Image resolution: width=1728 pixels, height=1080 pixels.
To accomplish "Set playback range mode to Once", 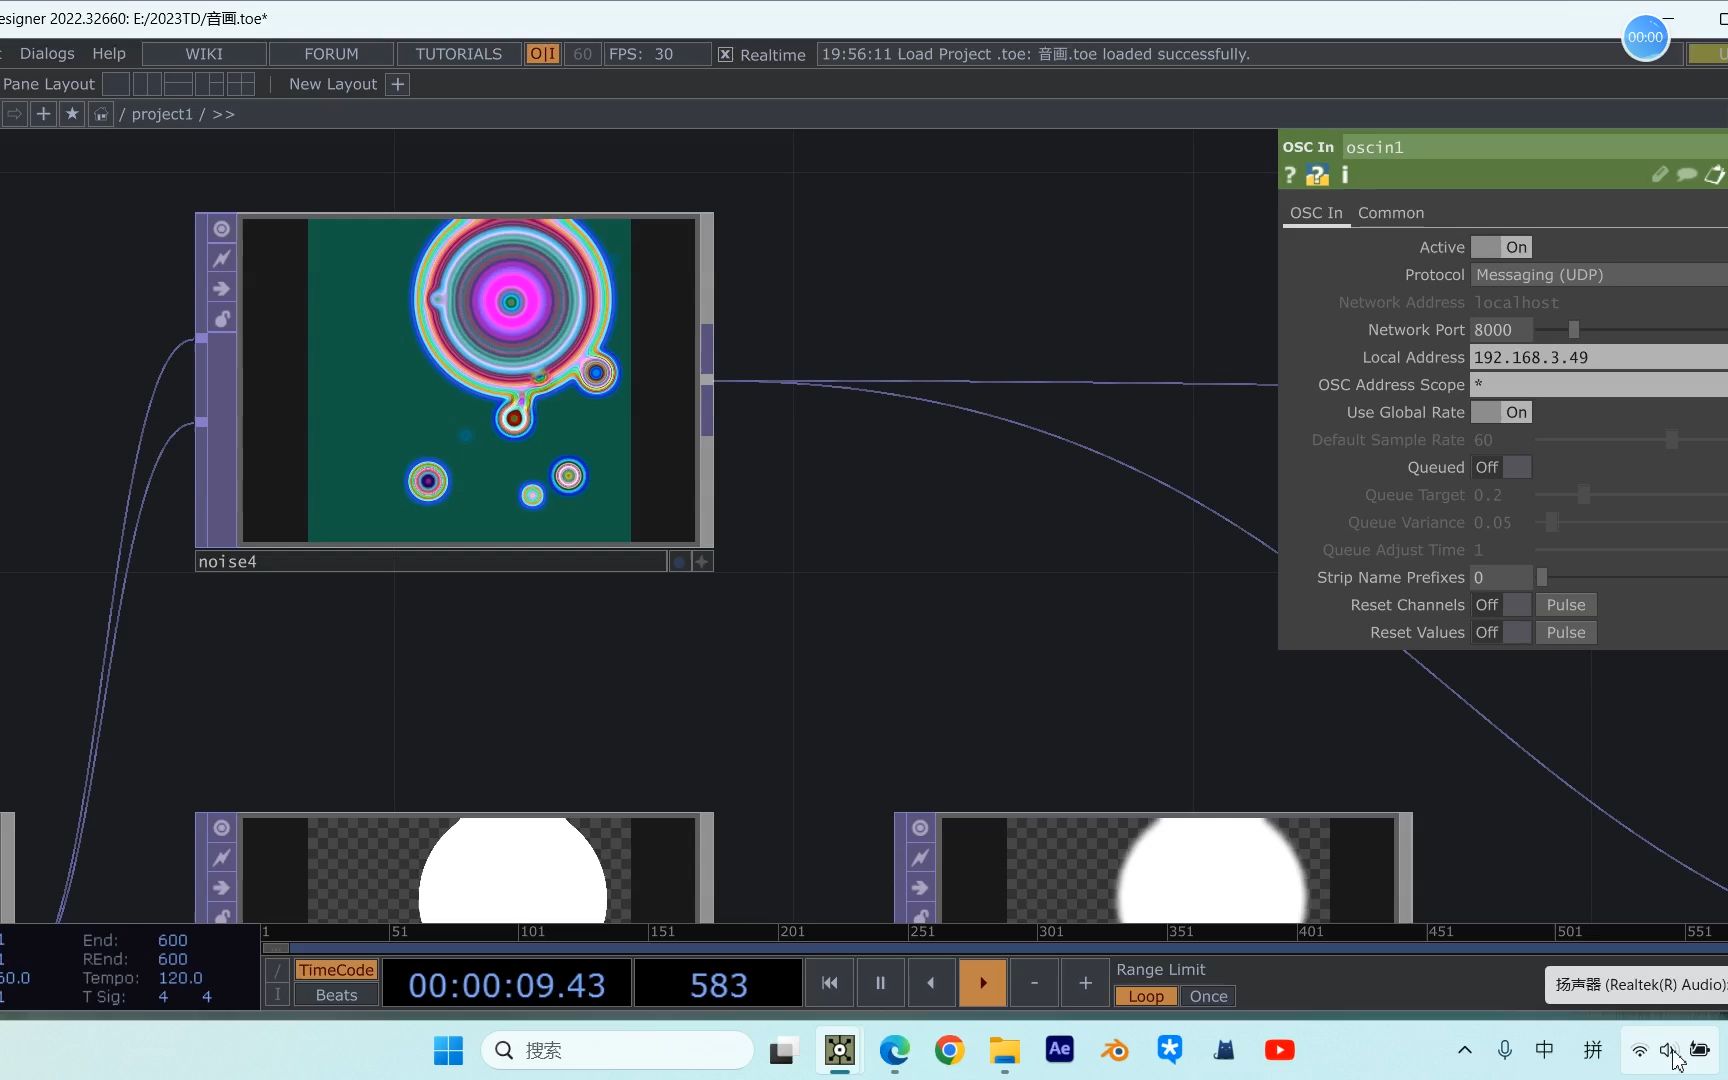I will click(x=1208, y=996).
